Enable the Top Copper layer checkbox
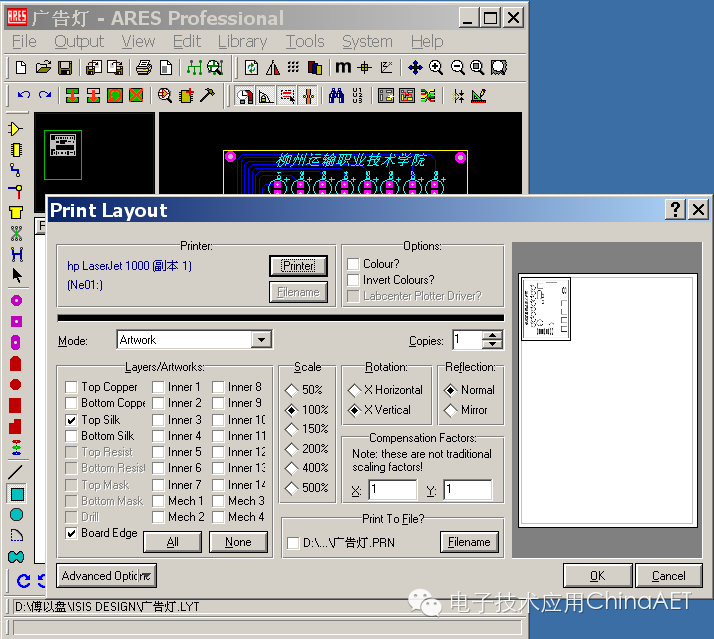The height and width of the screenshot is (639, 714). tap(71, 387)
